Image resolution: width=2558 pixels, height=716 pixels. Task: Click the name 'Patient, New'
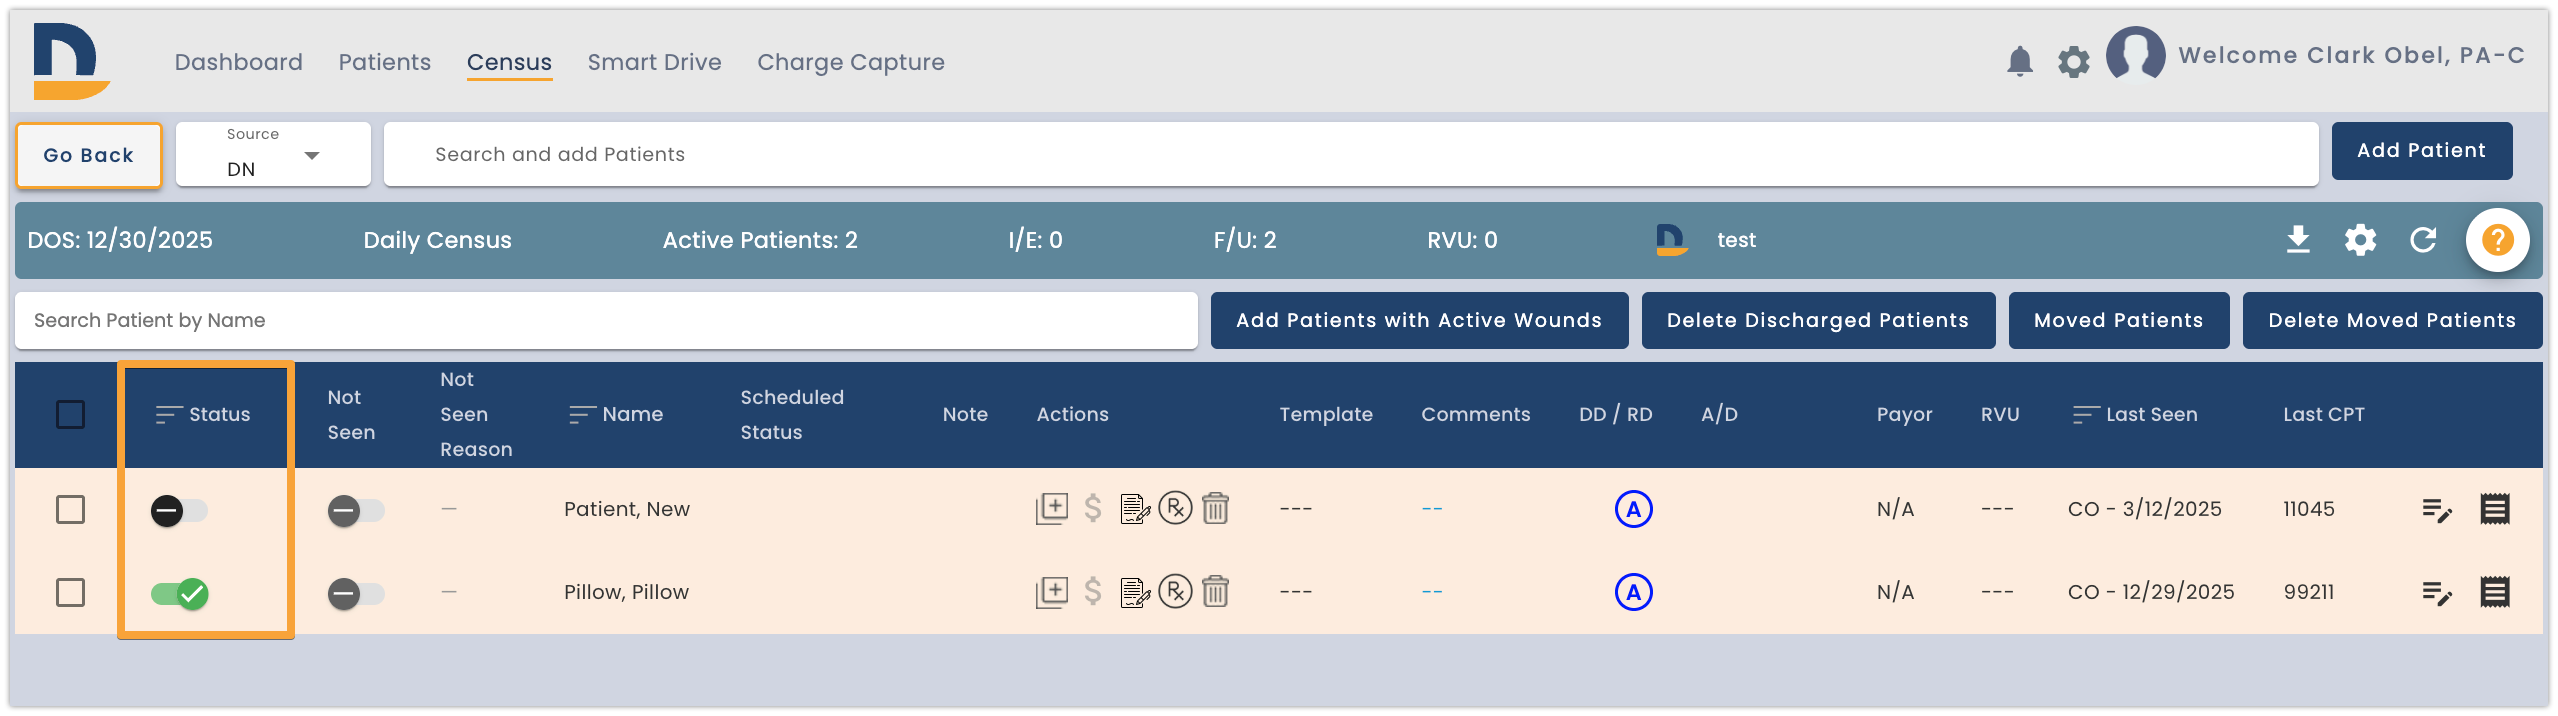click(x=627, y=509)
